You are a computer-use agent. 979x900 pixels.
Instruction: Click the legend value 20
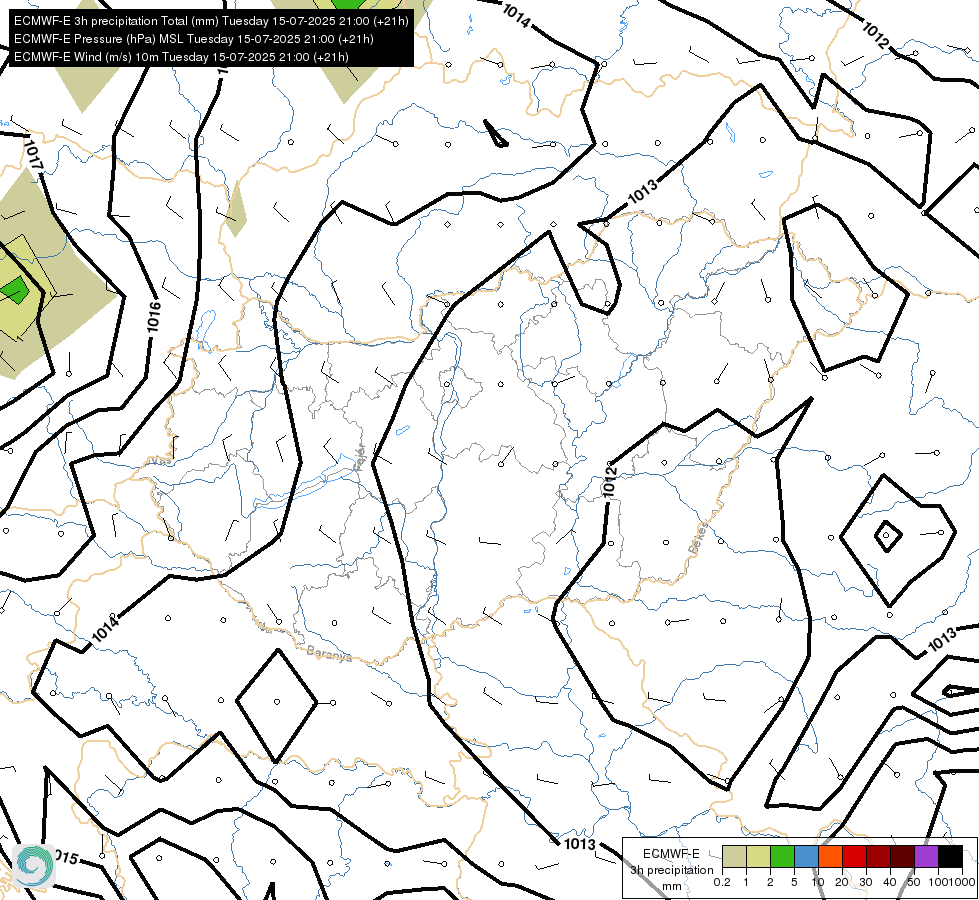click(842, 883)
